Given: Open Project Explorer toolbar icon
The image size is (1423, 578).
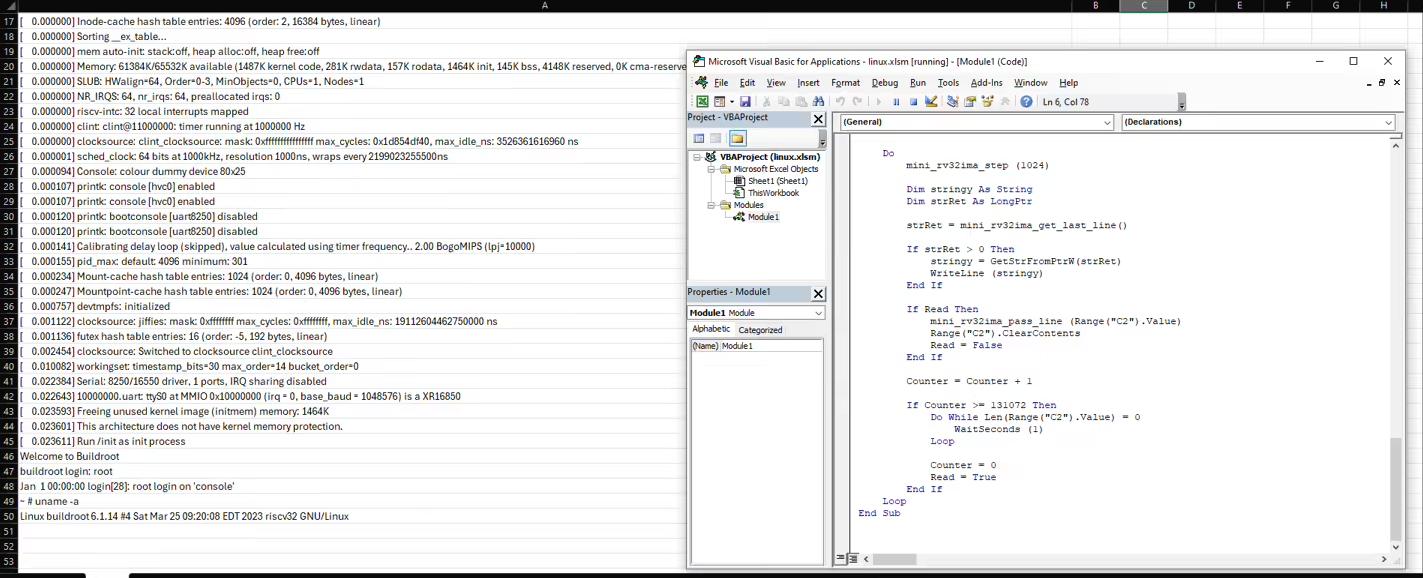Looking at the screenshot, I should click(x=952, y=102).
